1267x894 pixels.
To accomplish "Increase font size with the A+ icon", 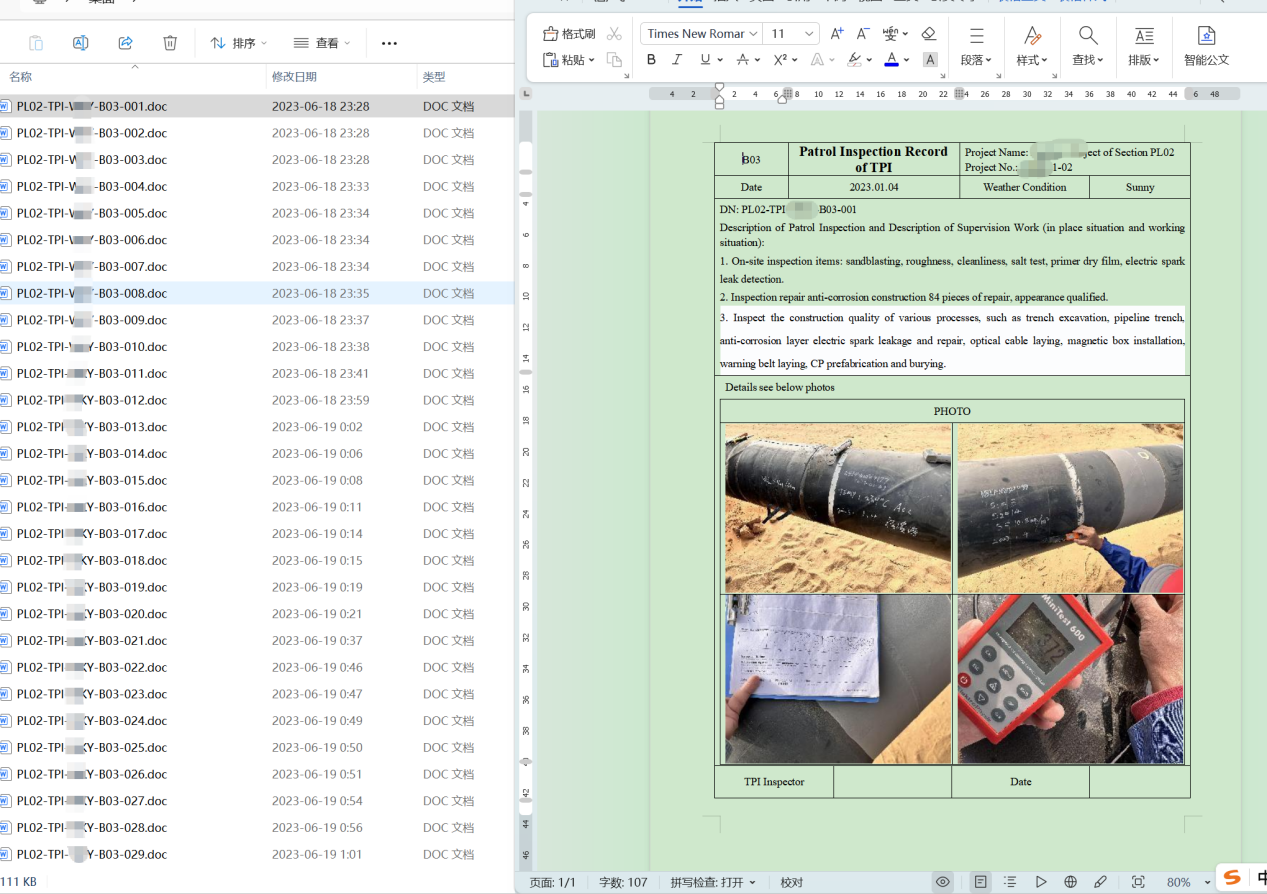I will 837,34.
